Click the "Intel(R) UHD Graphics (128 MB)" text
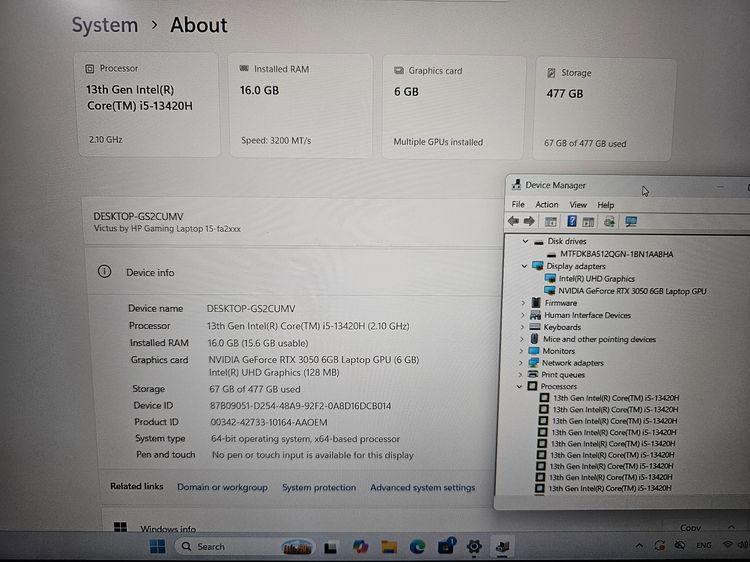The height and width of the screenshot is (562, 750). pyautogui.click(x=274, y=372)
